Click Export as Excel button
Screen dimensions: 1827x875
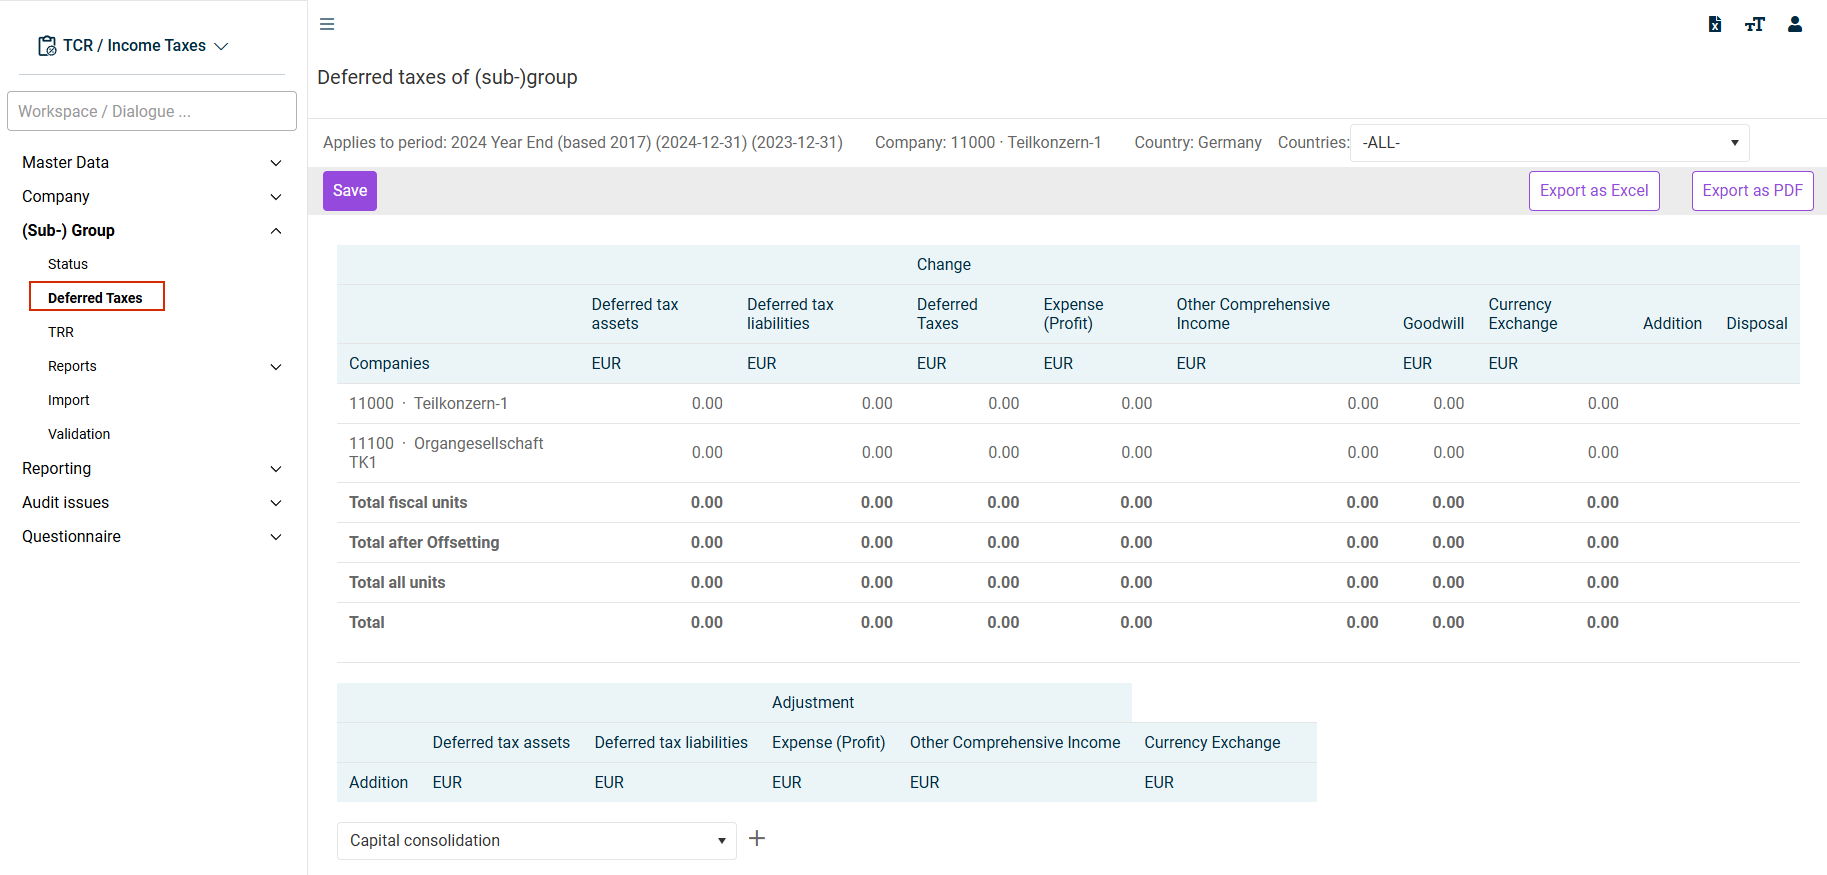point(1594,191)
